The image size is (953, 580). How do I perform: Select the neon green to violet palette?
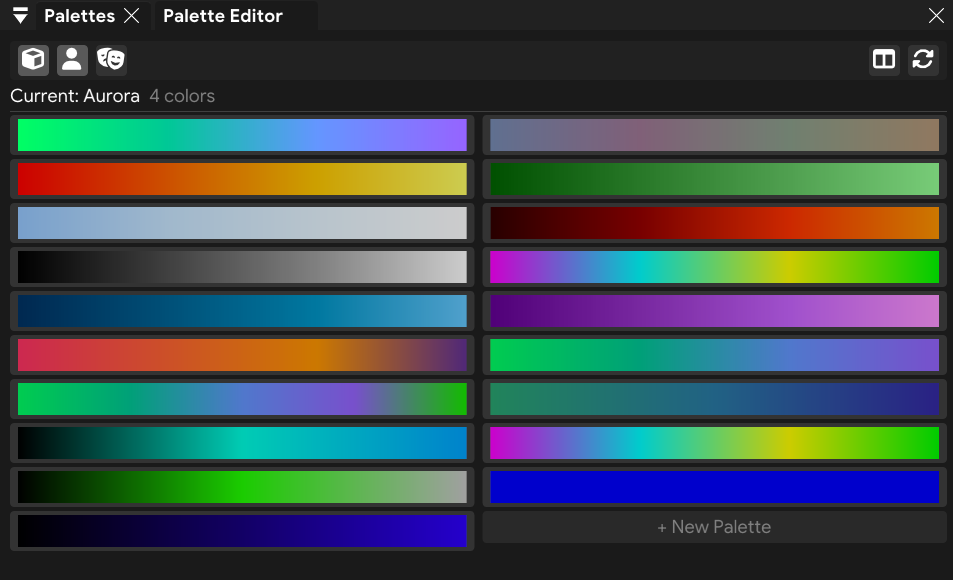tap(242, 135)
